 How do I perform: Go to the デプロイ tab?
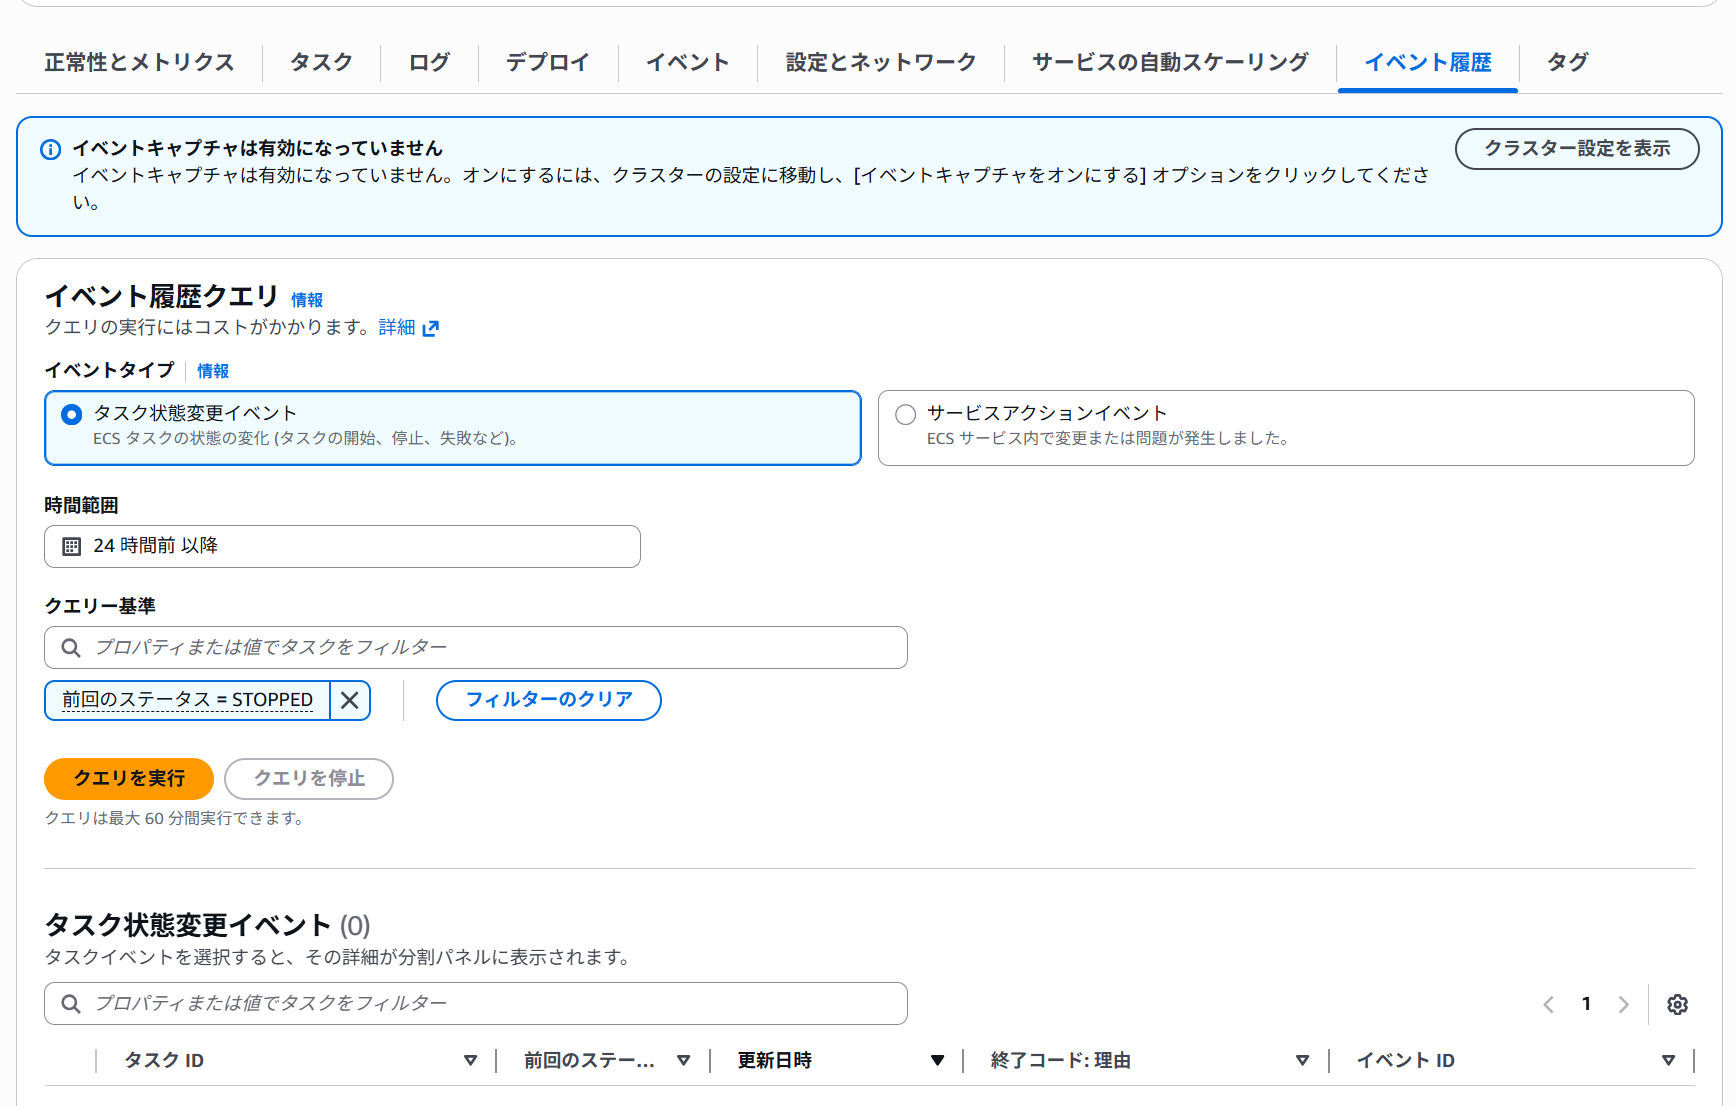(547, 62)
